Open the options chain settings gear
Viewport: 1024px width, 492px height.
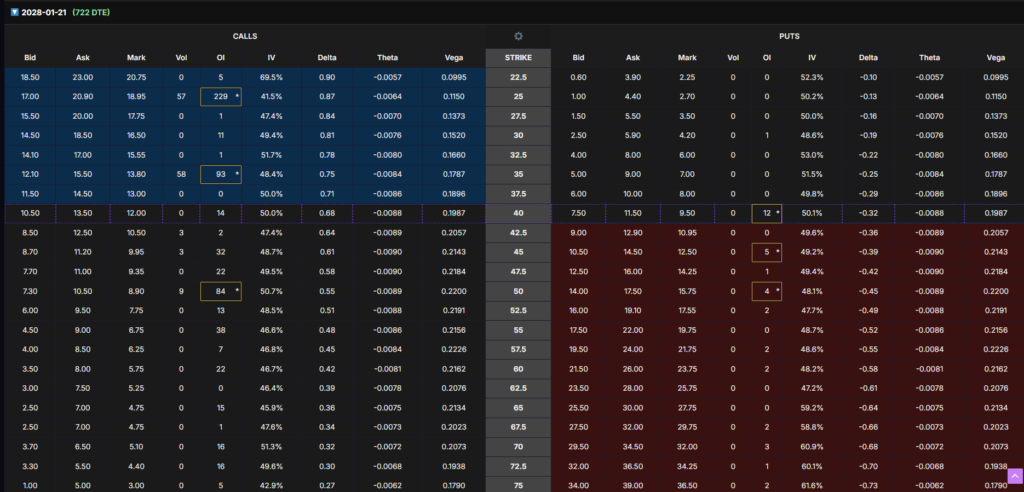pyautogui.click(x=518, y=36)
